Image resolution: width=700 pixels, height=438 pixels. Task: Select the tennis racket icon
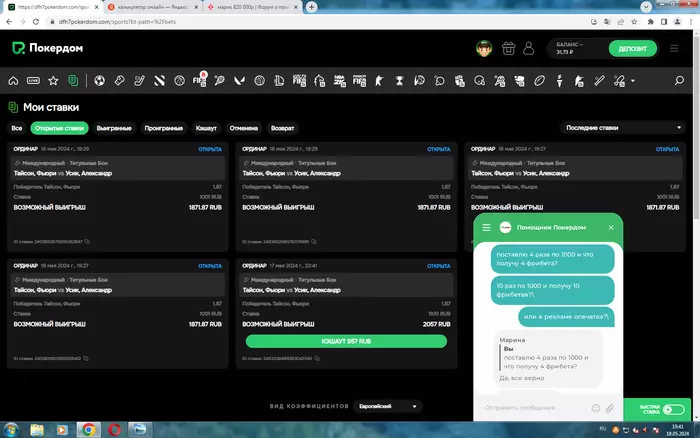pyautogui.click(x=219, y=81)
